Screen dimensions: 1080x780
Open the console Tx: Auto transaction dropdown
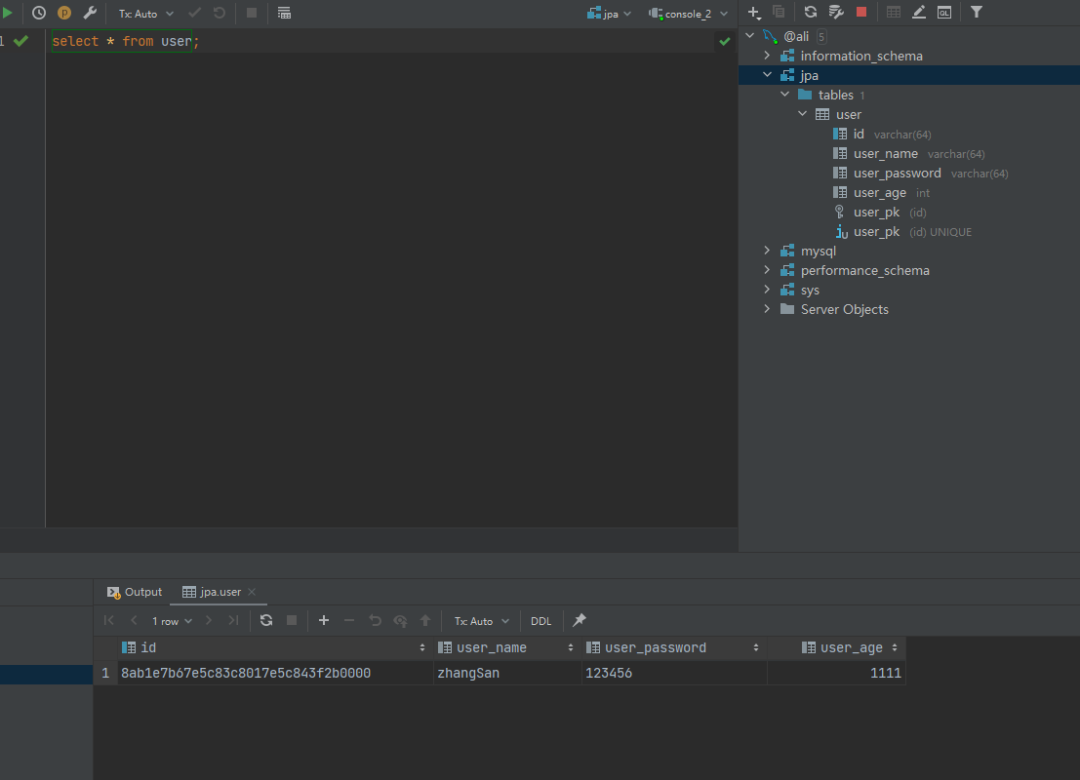point(145,13)
